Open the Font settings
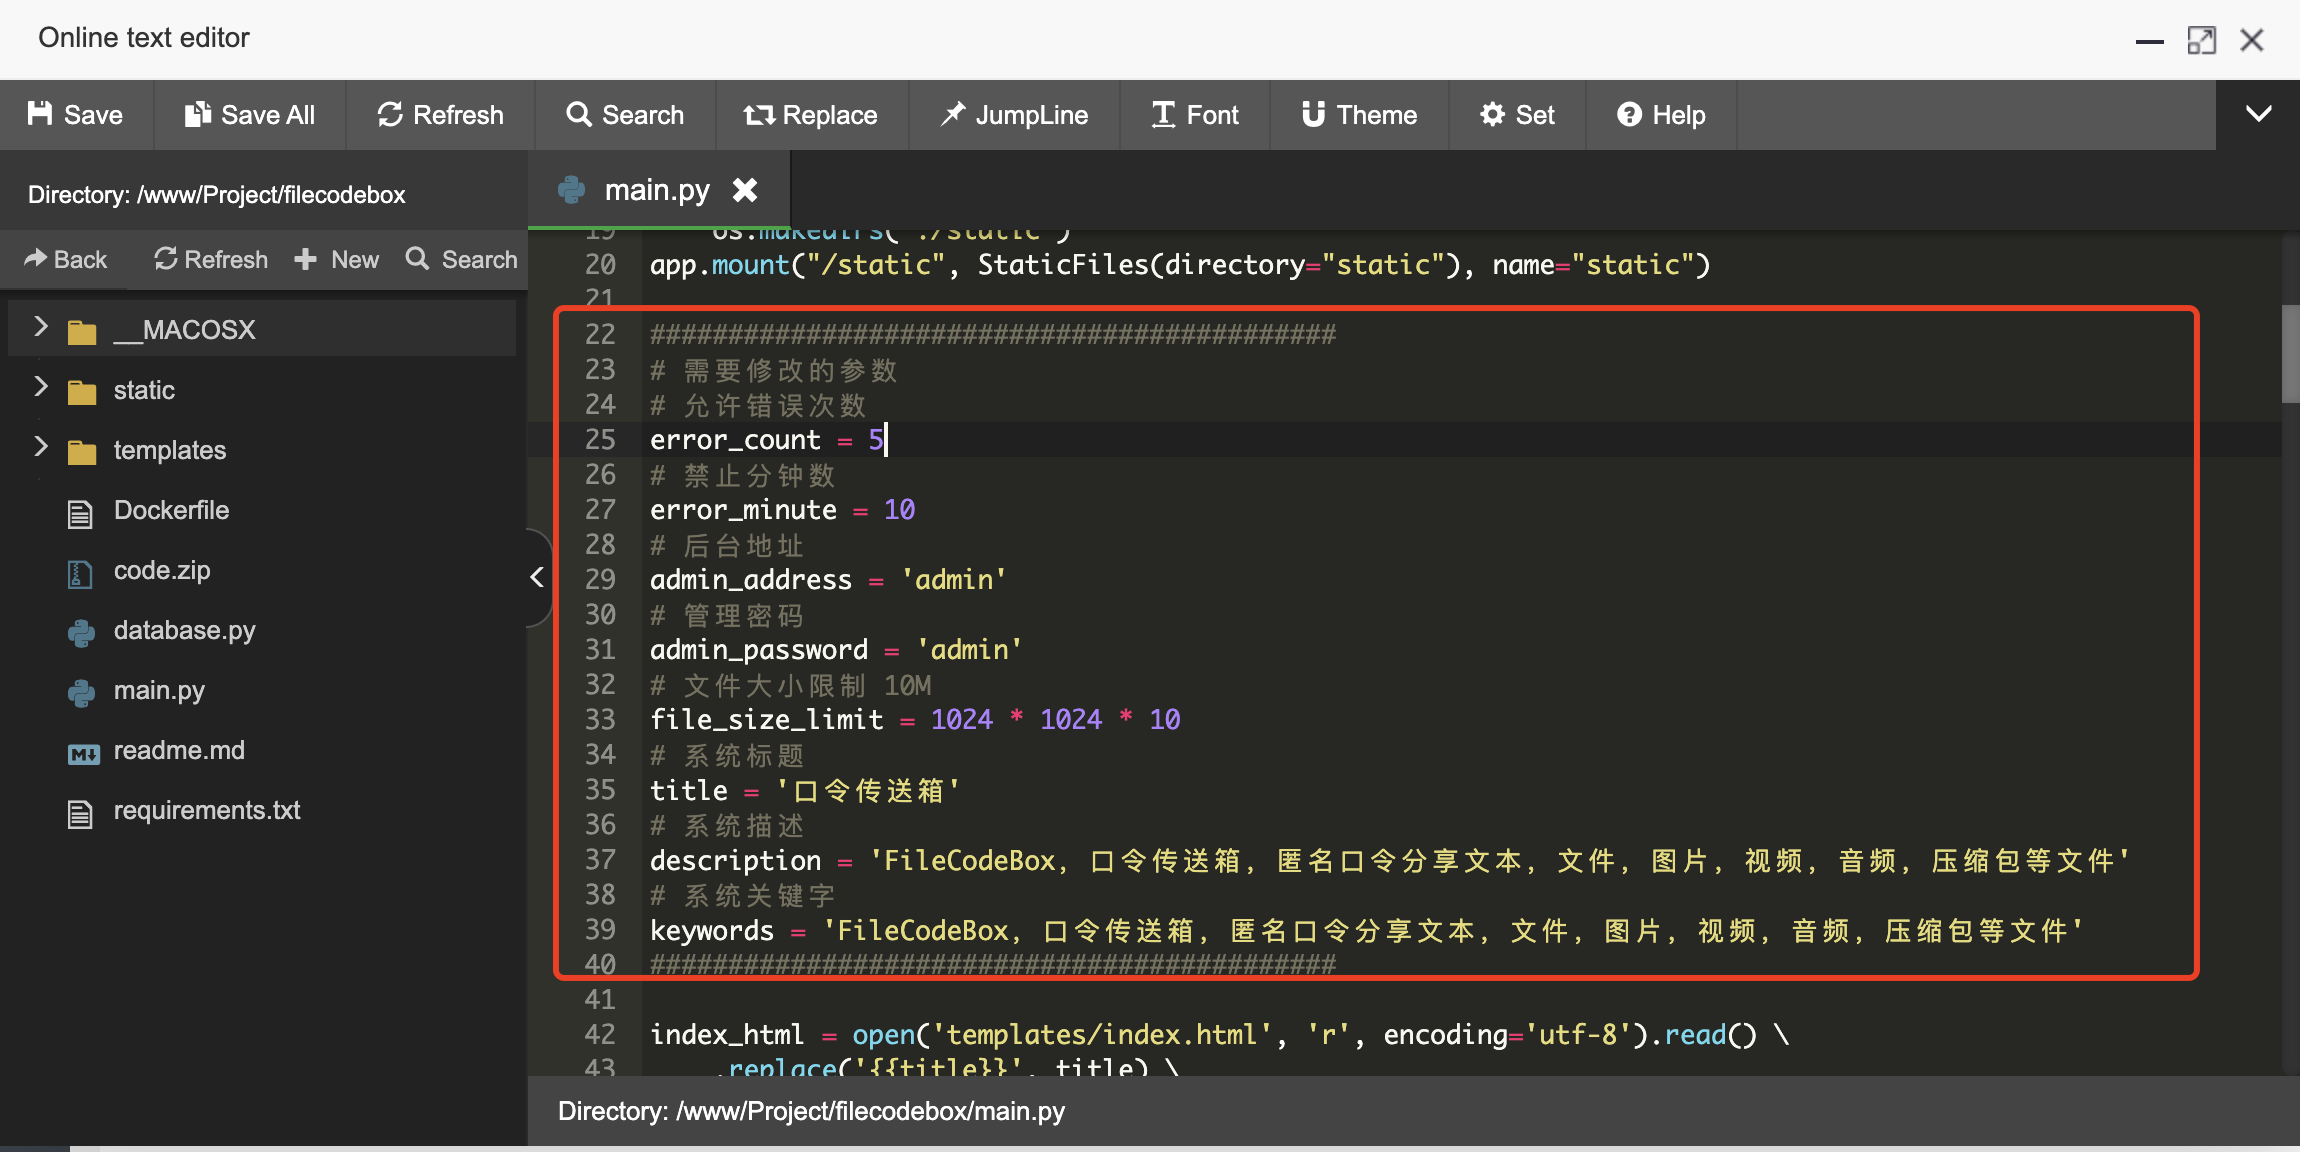Viewport: 2300px width, 1152px height. (x=1195, y=115)
